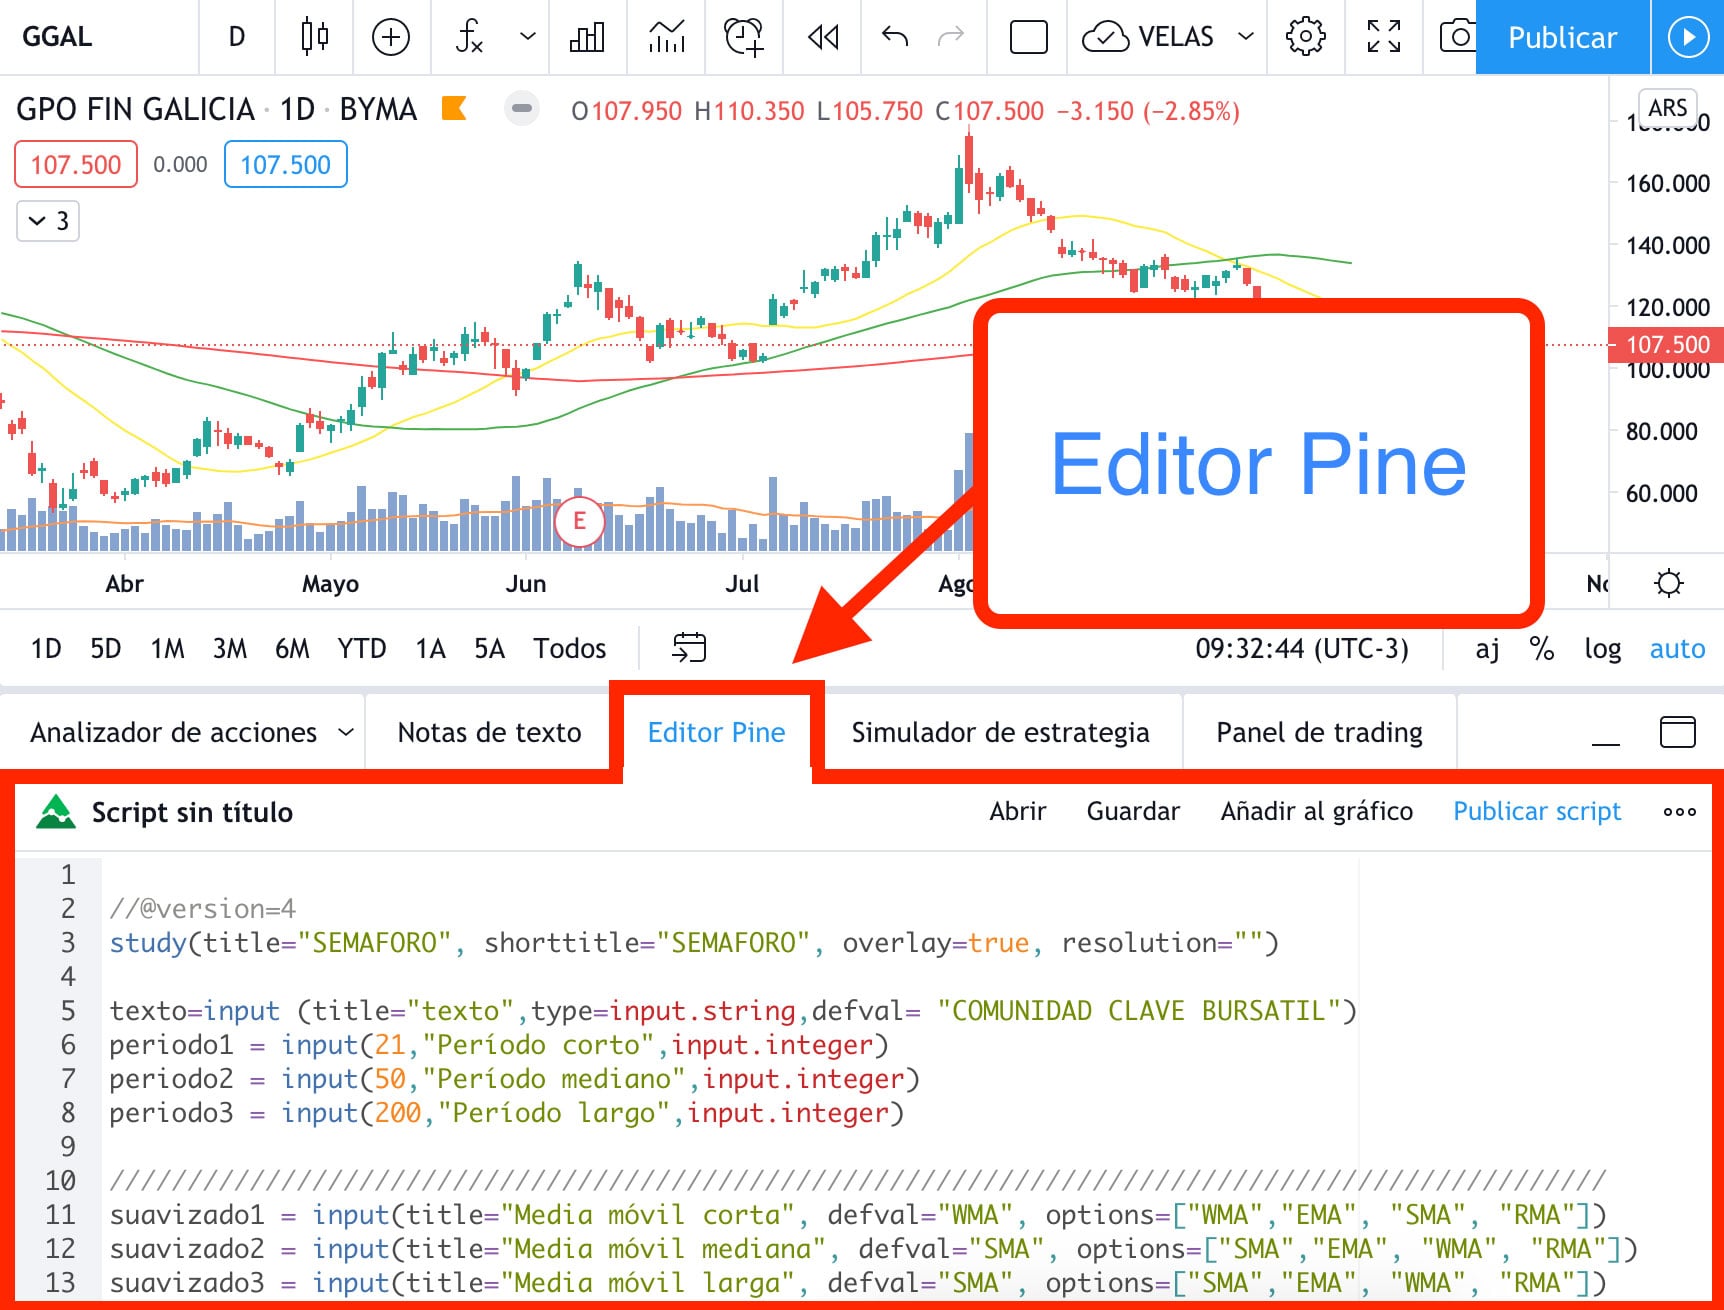Click the Publicar script link
The height and width of the screenshot is (1310, 1724).
[1536, 811]
